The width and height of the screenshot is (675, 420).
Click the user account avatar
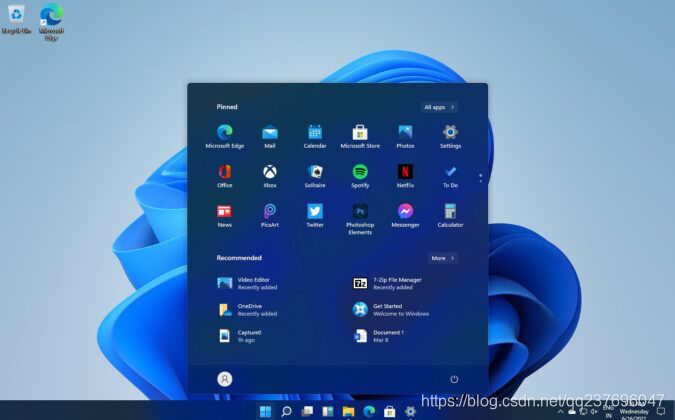[x=224, y=379]
